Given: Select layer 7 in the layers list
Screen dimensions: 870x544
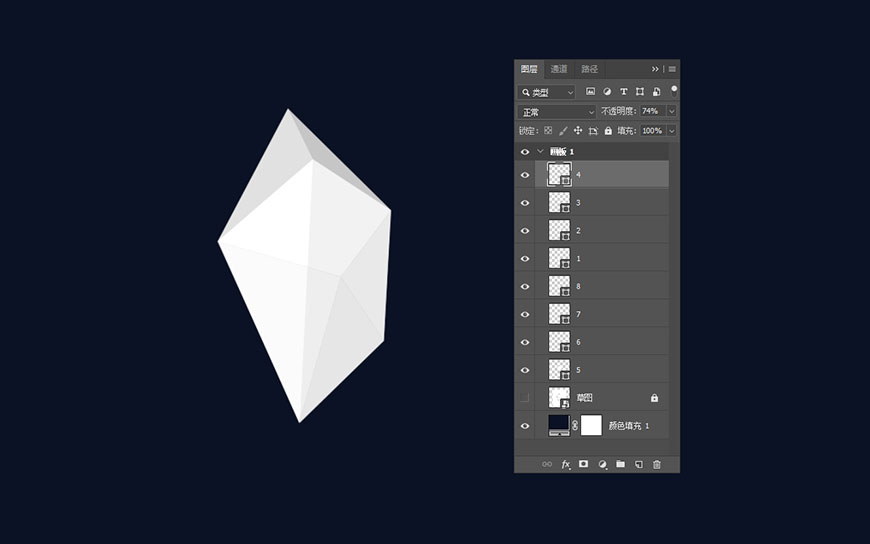Looking at the screenshot, I should pyautogui.click(x=601, y=314).
